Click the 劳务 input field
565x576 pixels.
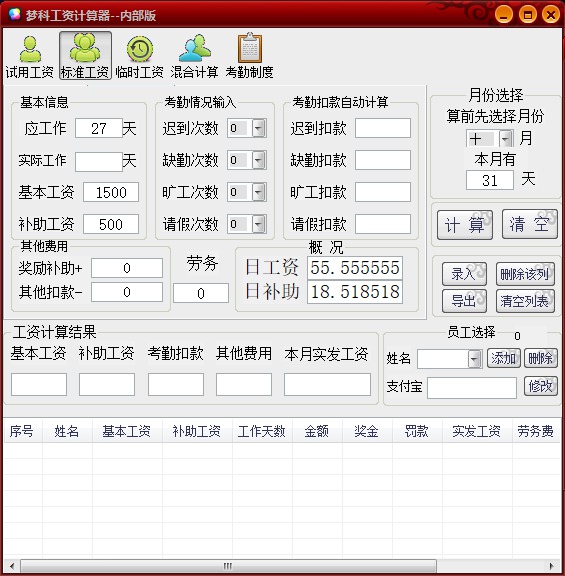(201, 293)
